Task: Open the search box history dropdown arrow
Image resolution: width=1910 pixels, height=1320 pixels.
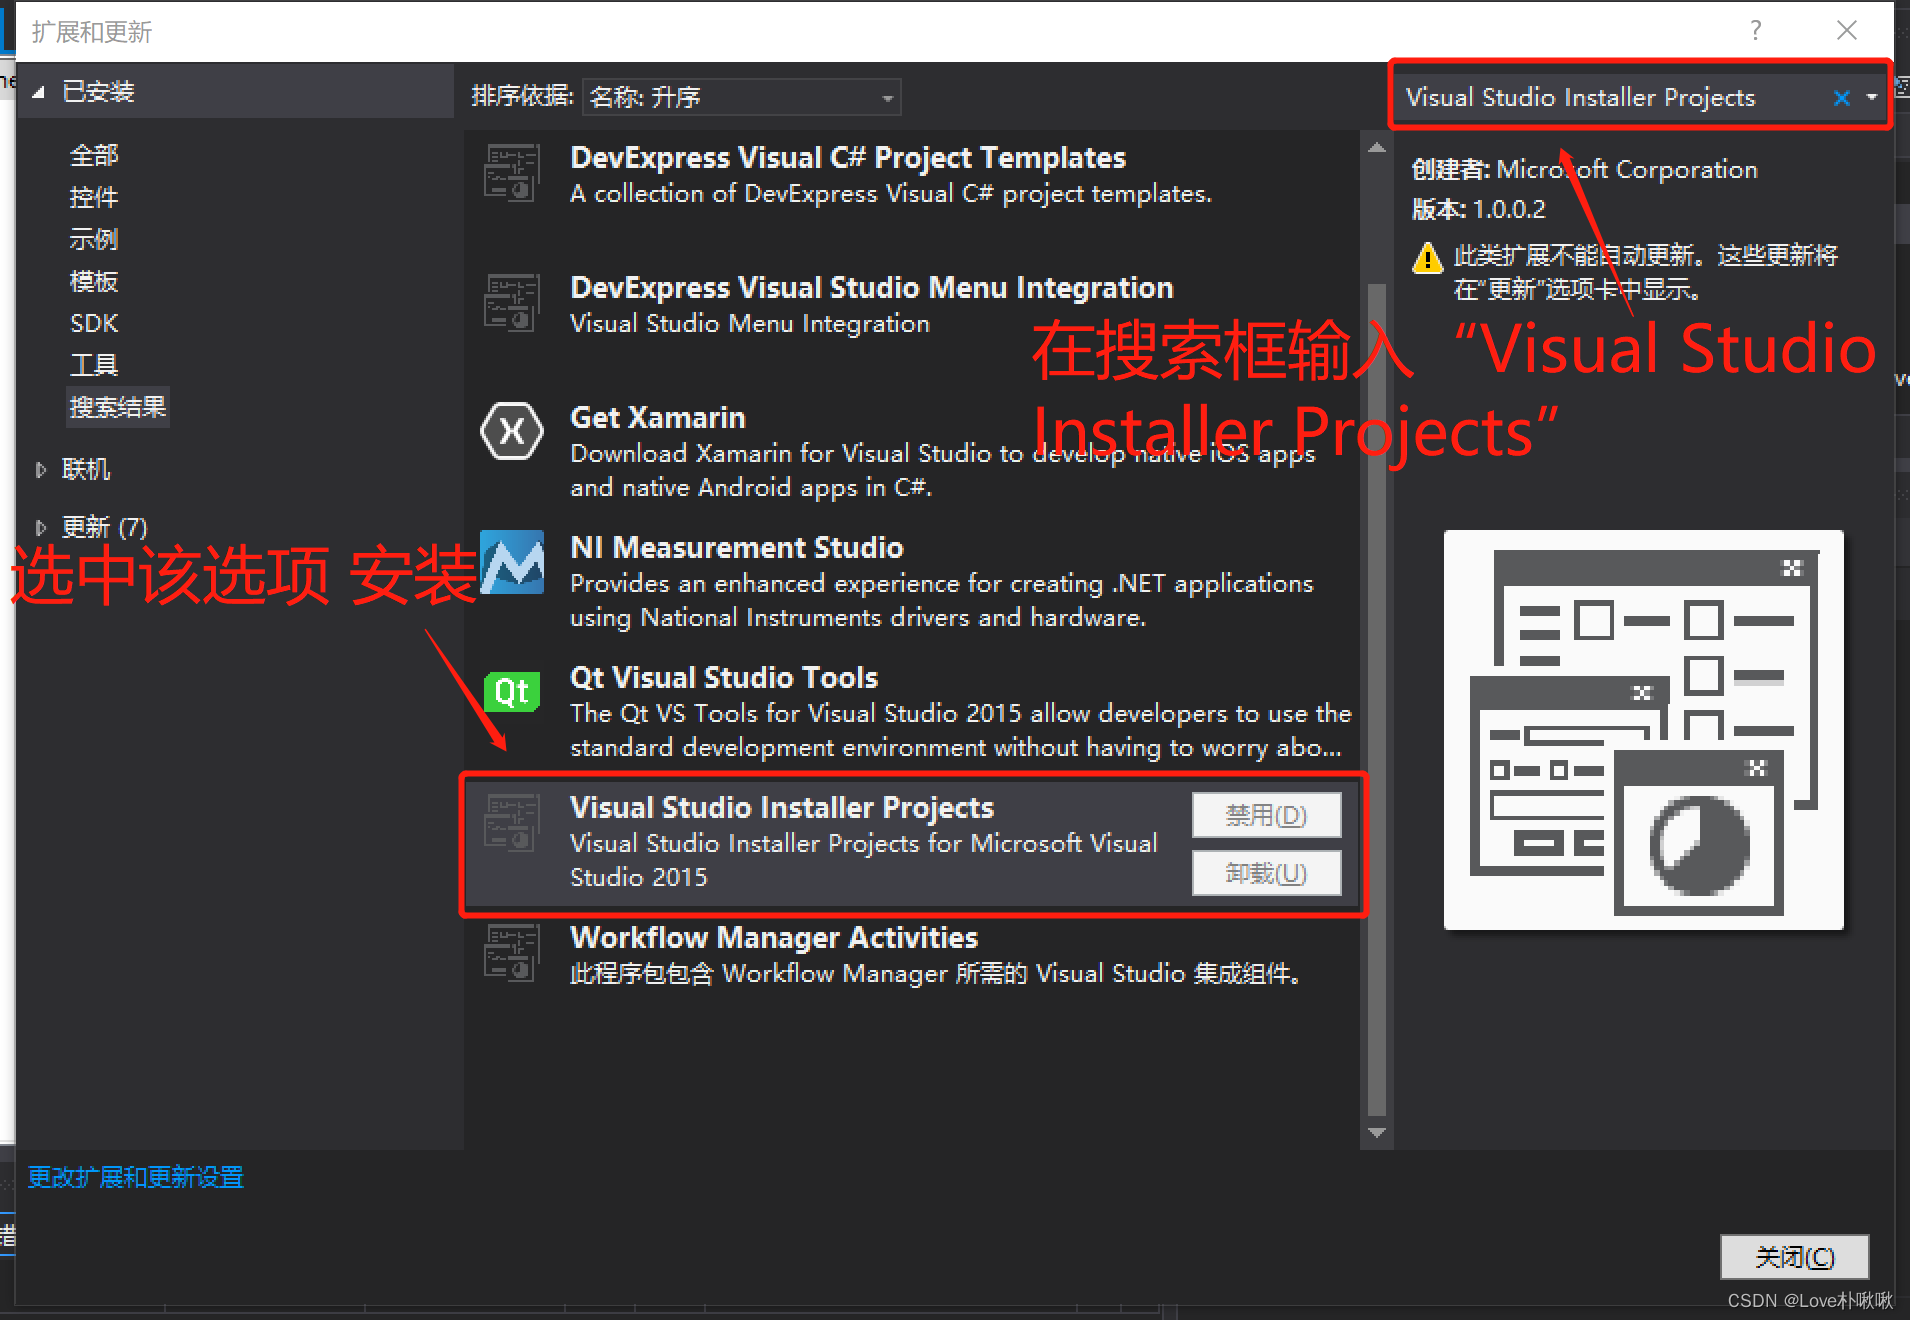Action: click(1871, 97)
